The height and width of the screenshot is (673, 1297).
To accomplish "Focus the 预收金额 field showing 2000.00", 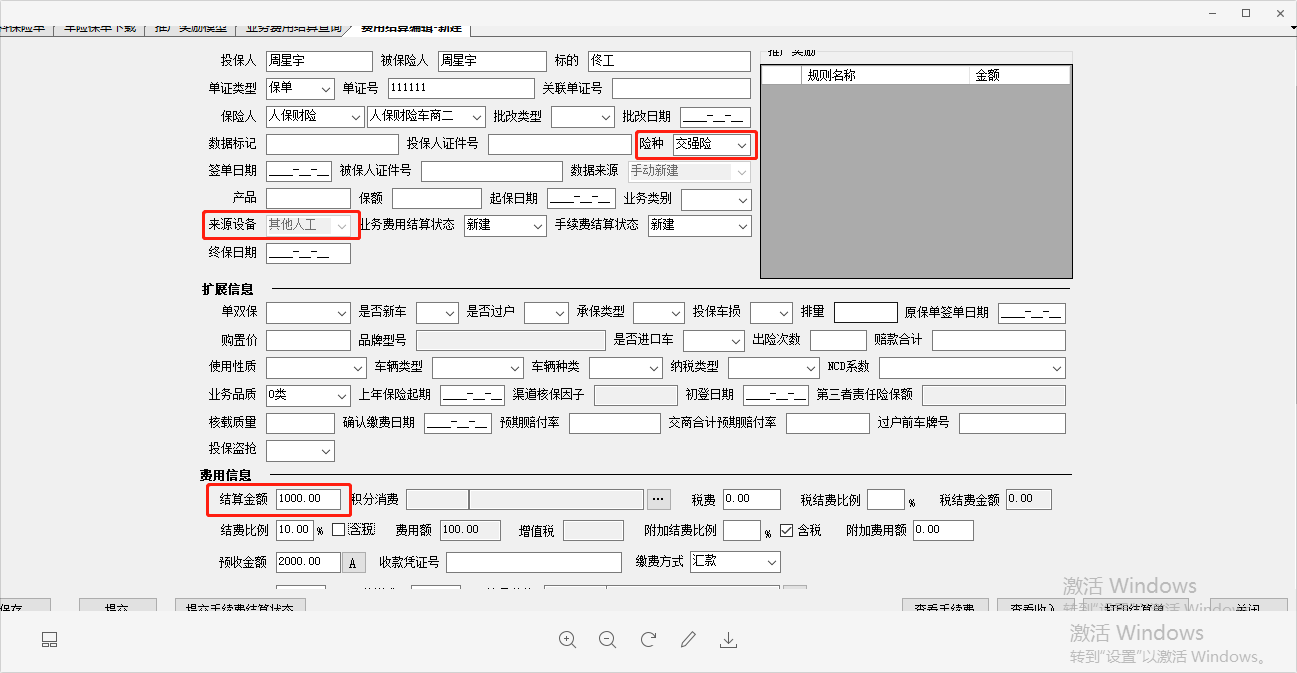I will tap(308, 562).
